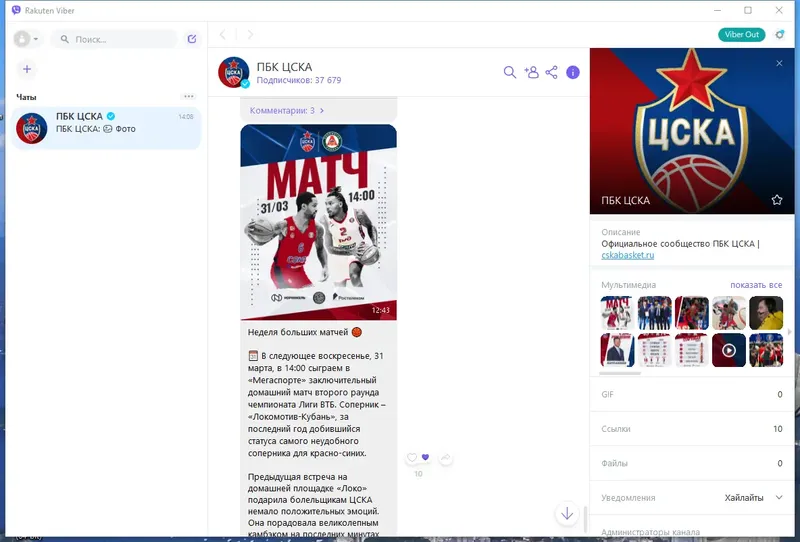Click 'показать все' multimedia link
The image size is (800, 542).
click(756, 285)
